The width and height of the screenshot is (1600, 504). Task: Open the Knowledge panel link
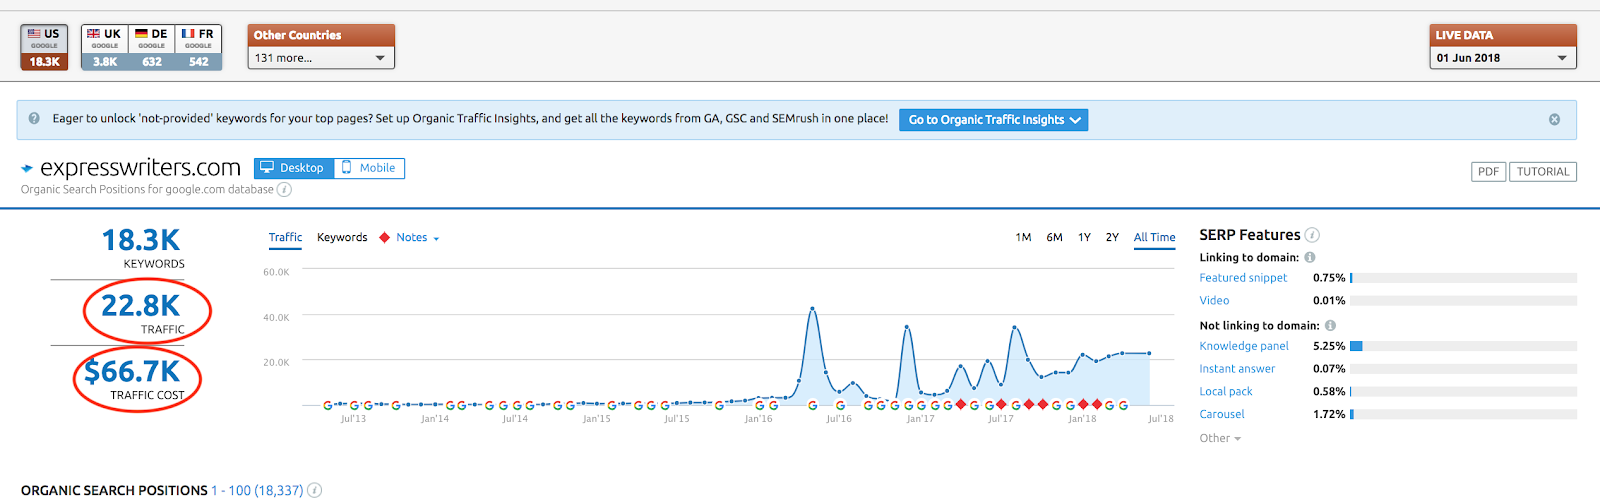[x=1244, y=346]
